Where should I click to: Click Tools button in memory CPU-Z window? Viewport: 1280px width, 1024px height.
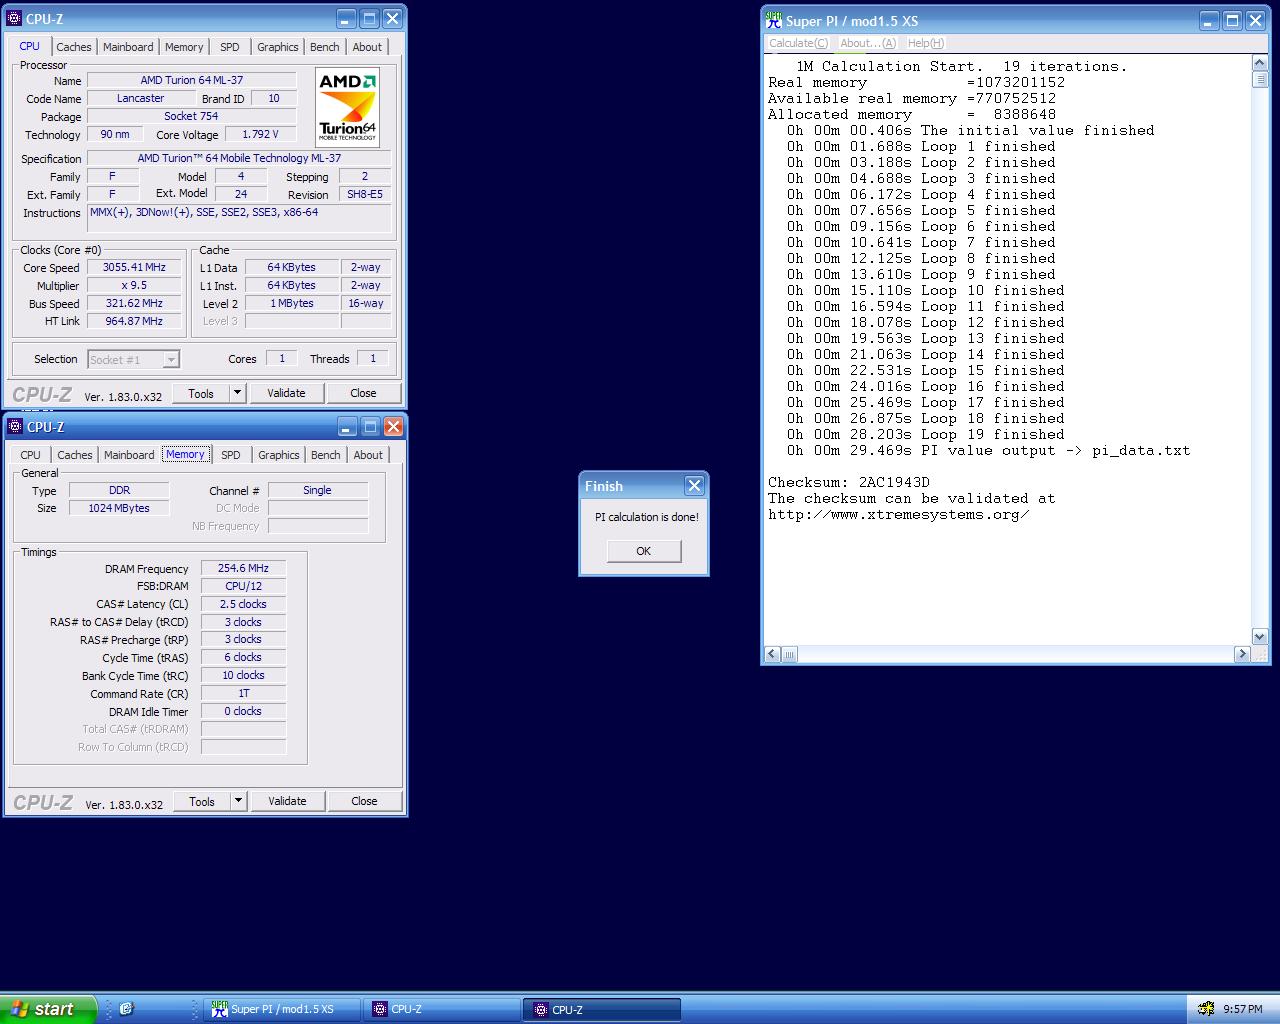(202, 801)
